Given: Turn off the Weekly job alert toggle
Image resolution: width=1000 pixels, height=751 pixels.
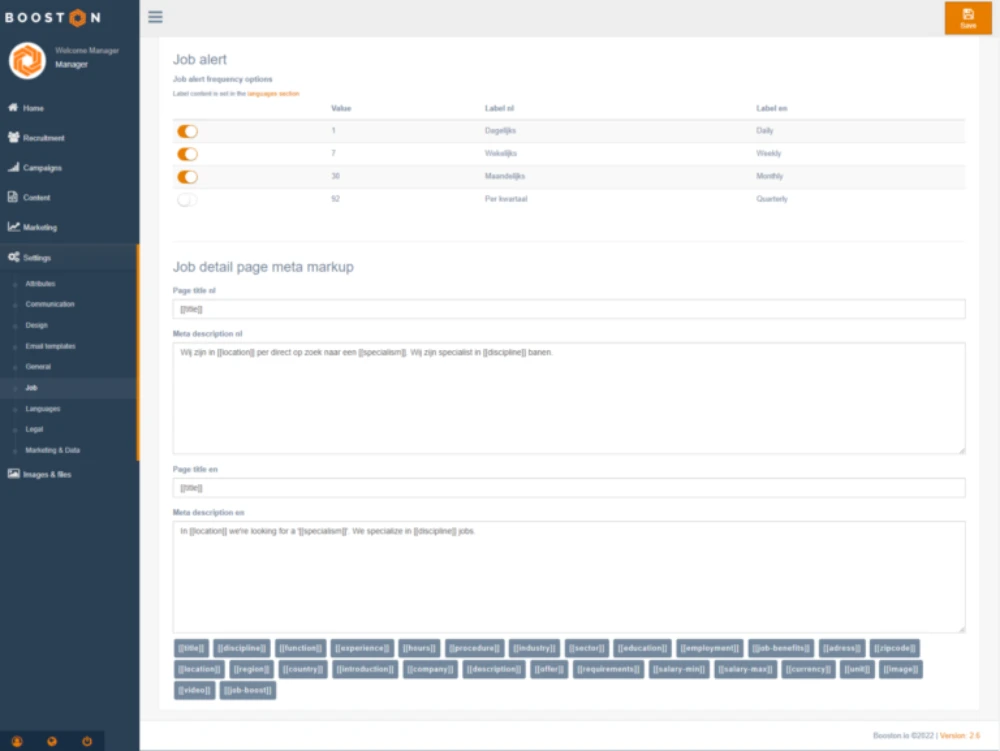Looking at the screenshot, I should (187, 154).
